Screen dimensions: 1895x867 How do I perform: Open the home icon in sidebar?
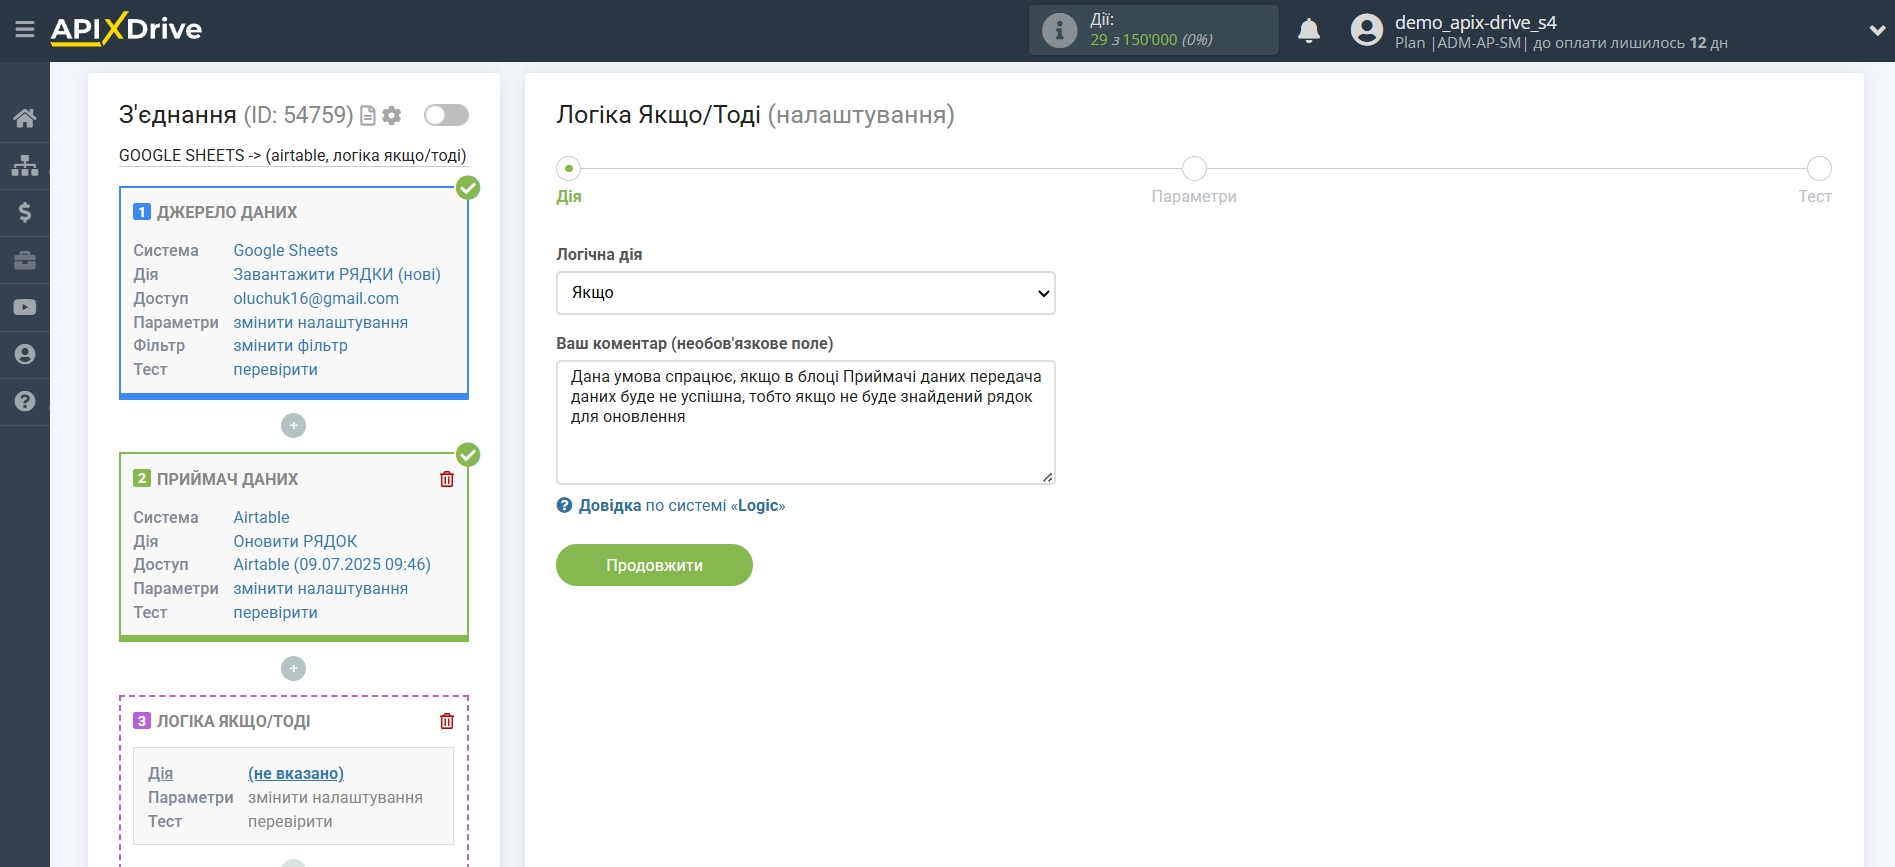click(x=25, y=118)
